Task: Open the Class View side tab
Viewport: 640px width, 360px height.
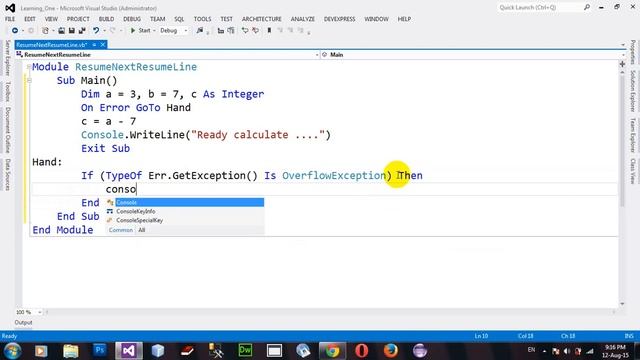Action: [633, 171]
